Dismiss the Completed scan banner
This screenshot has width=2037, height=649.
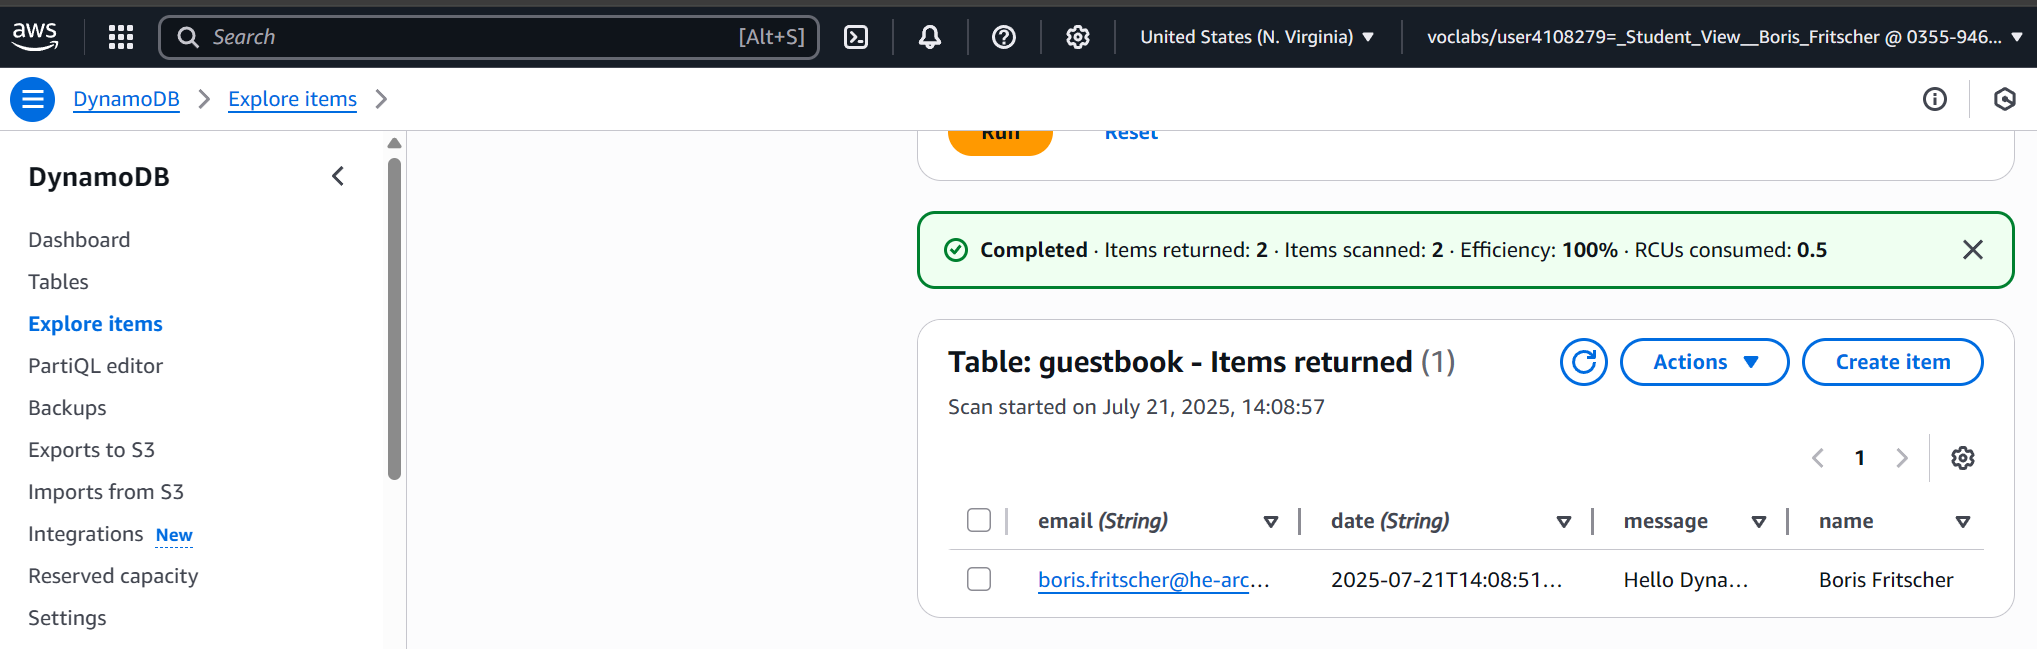tap(1972, 250)
